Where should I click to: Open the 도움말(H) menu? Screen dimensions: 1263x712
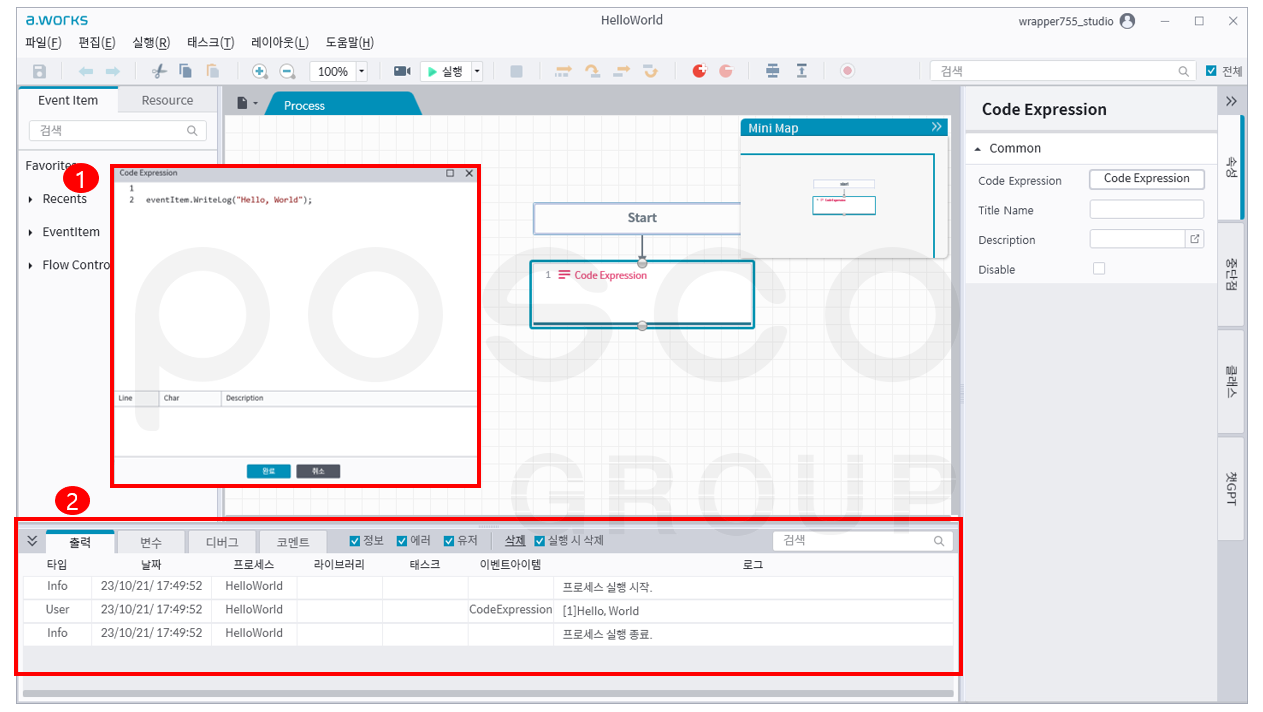350,43
